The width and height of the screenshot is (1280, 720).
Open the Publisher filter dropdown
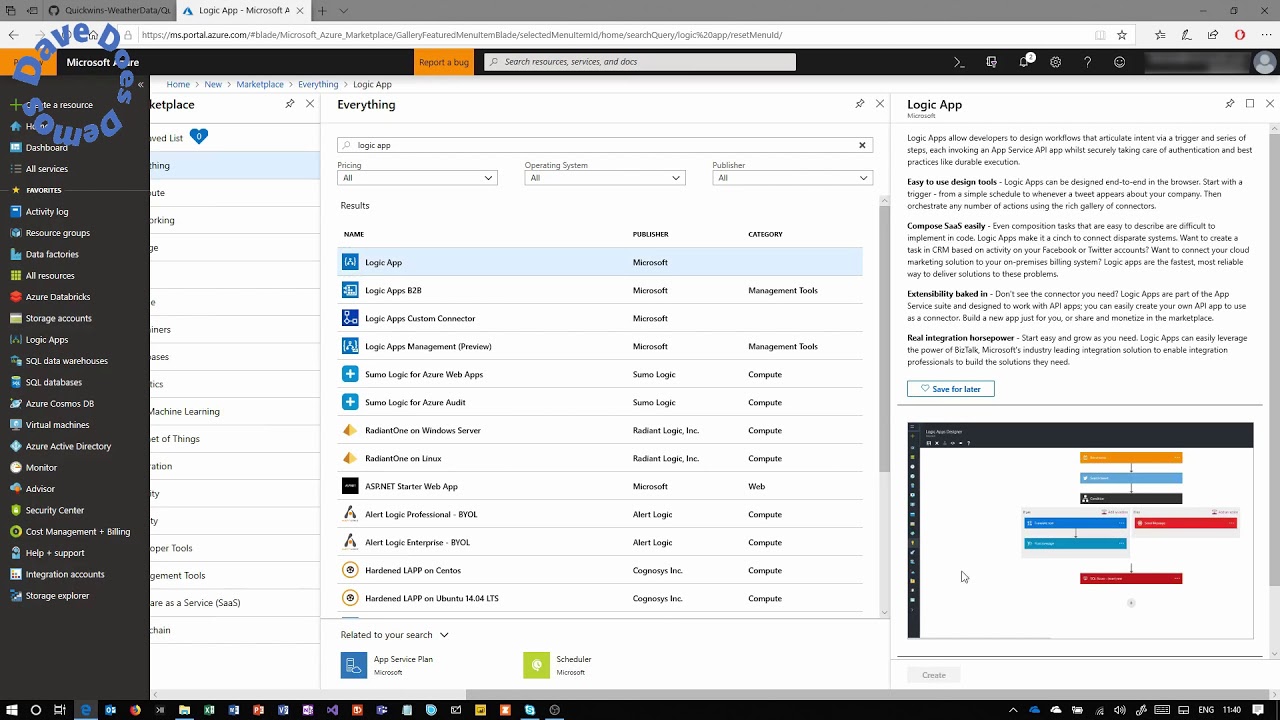792,178
